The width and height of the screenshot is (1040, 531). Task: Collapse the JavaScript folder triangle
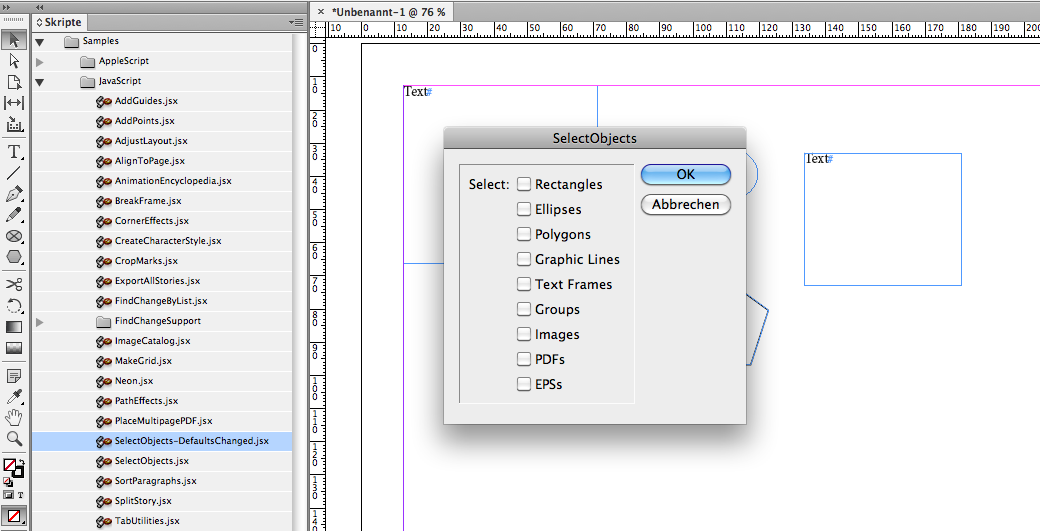[x=40, y=82]
